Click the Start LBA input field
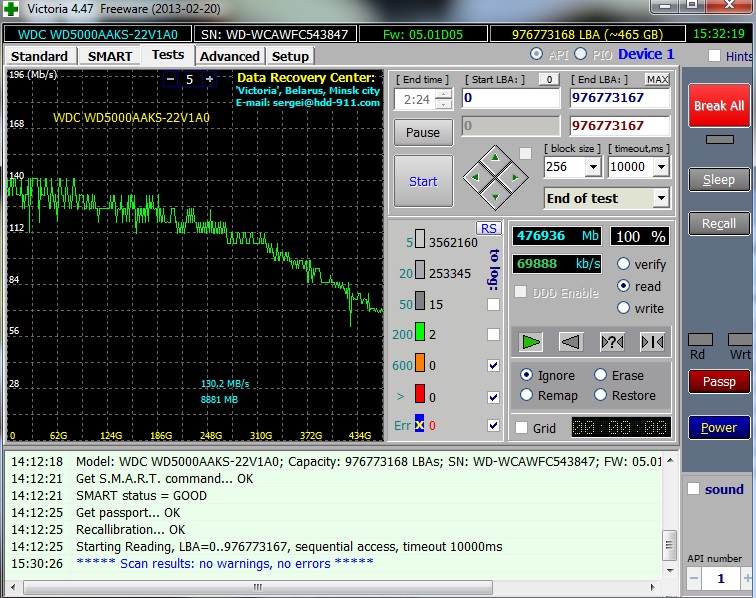756x598 pixels. coord(510,99)
